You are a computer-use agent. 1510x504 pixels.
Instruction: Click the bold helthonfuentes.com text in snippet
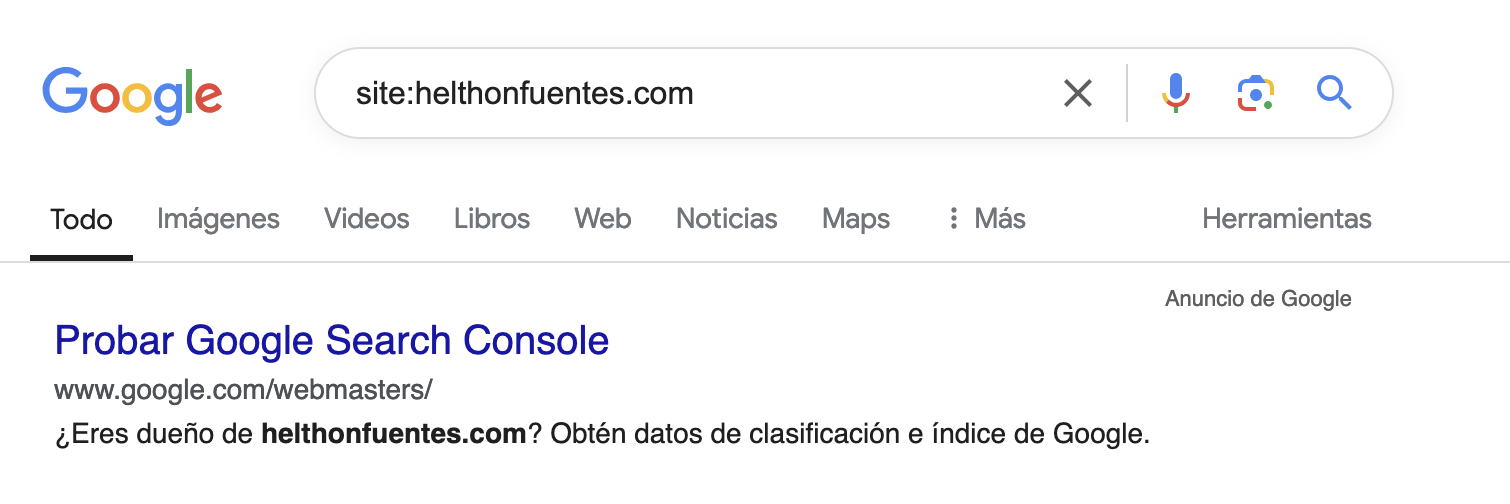click(x=394, y=435)
